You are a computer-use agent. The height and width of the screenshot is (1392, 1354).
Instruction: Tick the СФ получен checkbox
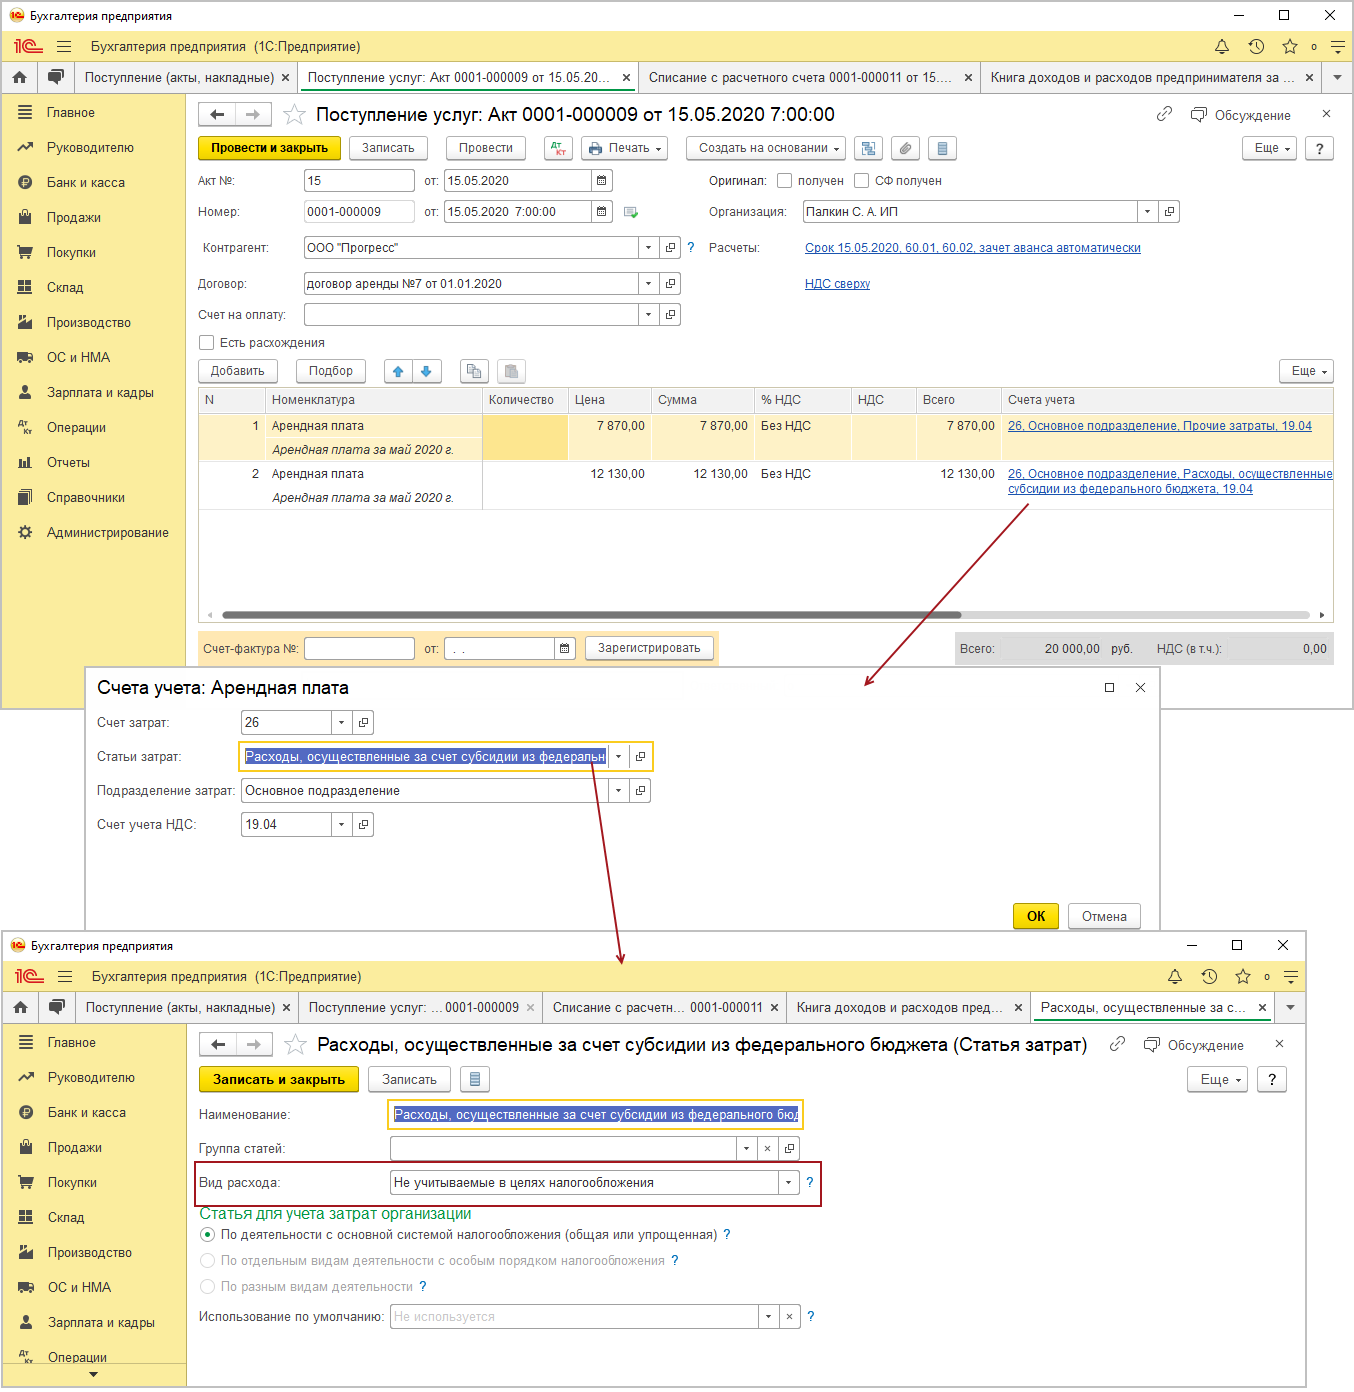[x=862, y=181]
